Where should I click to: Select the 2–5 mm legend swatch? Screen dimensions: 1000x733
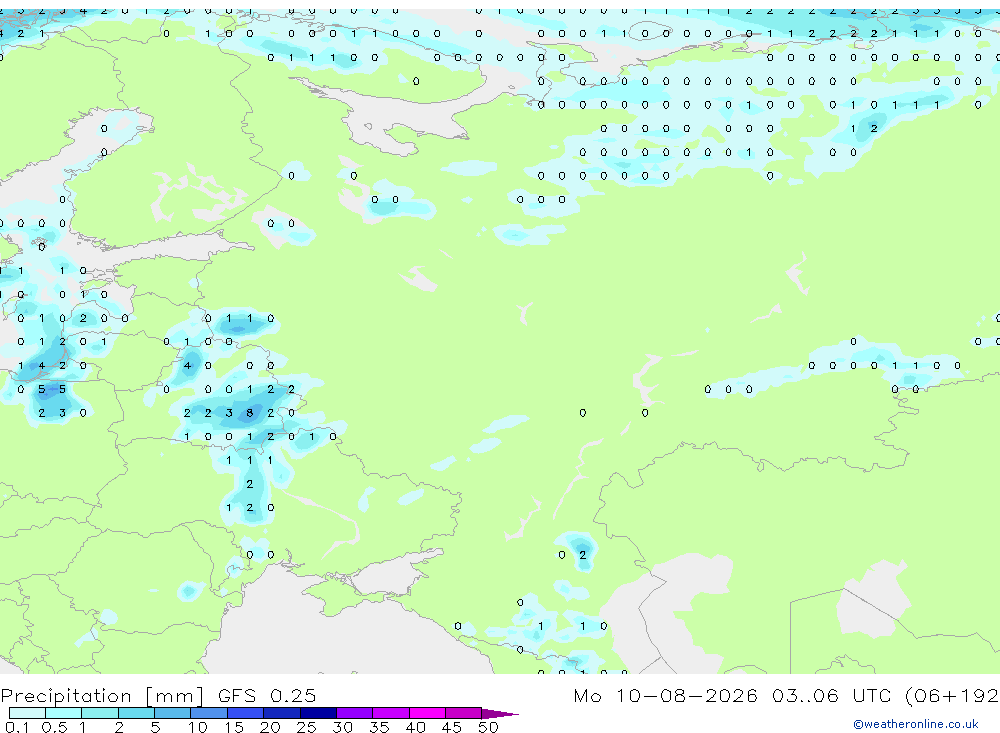click(136, 713)
